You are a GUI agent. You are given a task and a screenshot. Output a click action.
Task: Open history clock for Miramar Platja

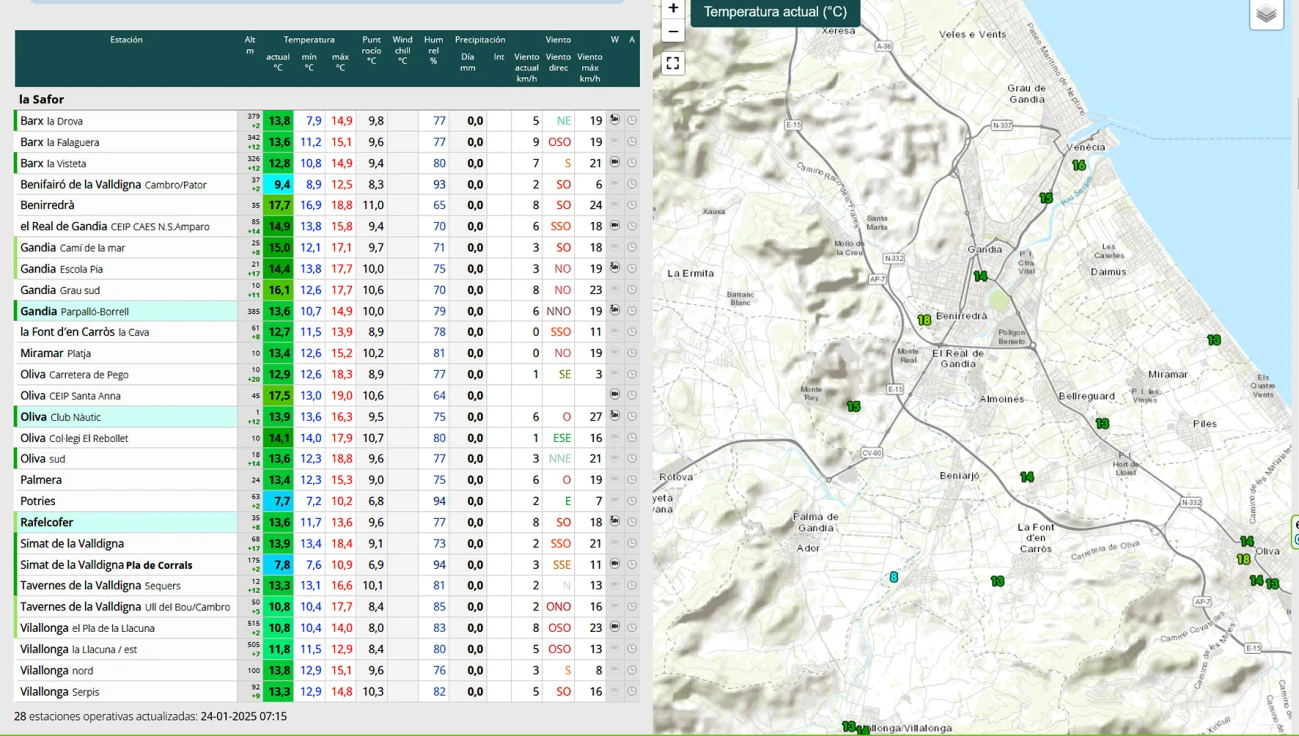pos(632,353)
